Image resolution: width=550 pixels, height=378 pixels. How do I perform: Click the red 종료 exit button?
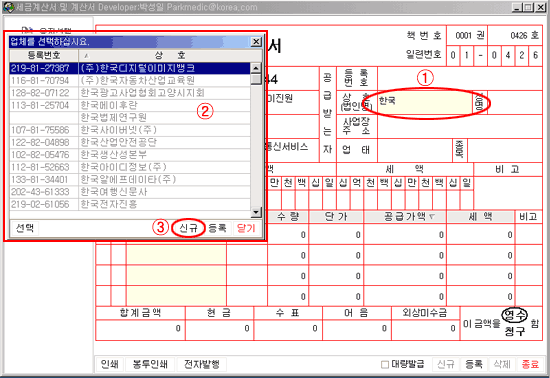tap(530, 364)
